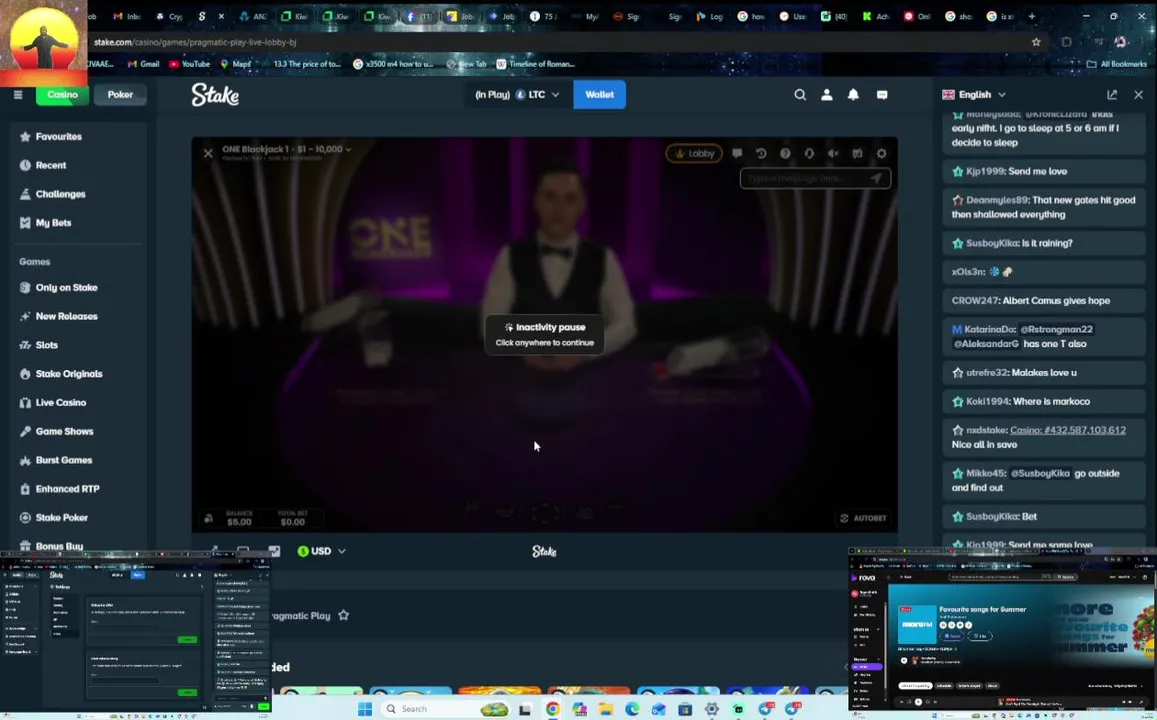Viewport: 1157px width, 720px height.
Task: Open Casino #432,587,103,612 bet link
Action: tap(1068, 430)
